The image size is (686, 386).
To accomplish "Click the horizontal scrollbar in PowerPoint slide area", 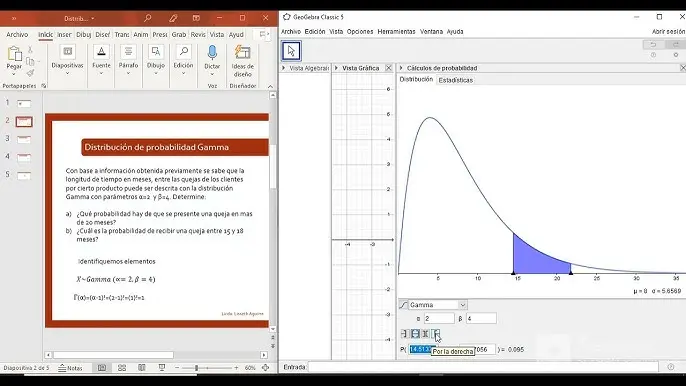I will click(x=113, y=355).
